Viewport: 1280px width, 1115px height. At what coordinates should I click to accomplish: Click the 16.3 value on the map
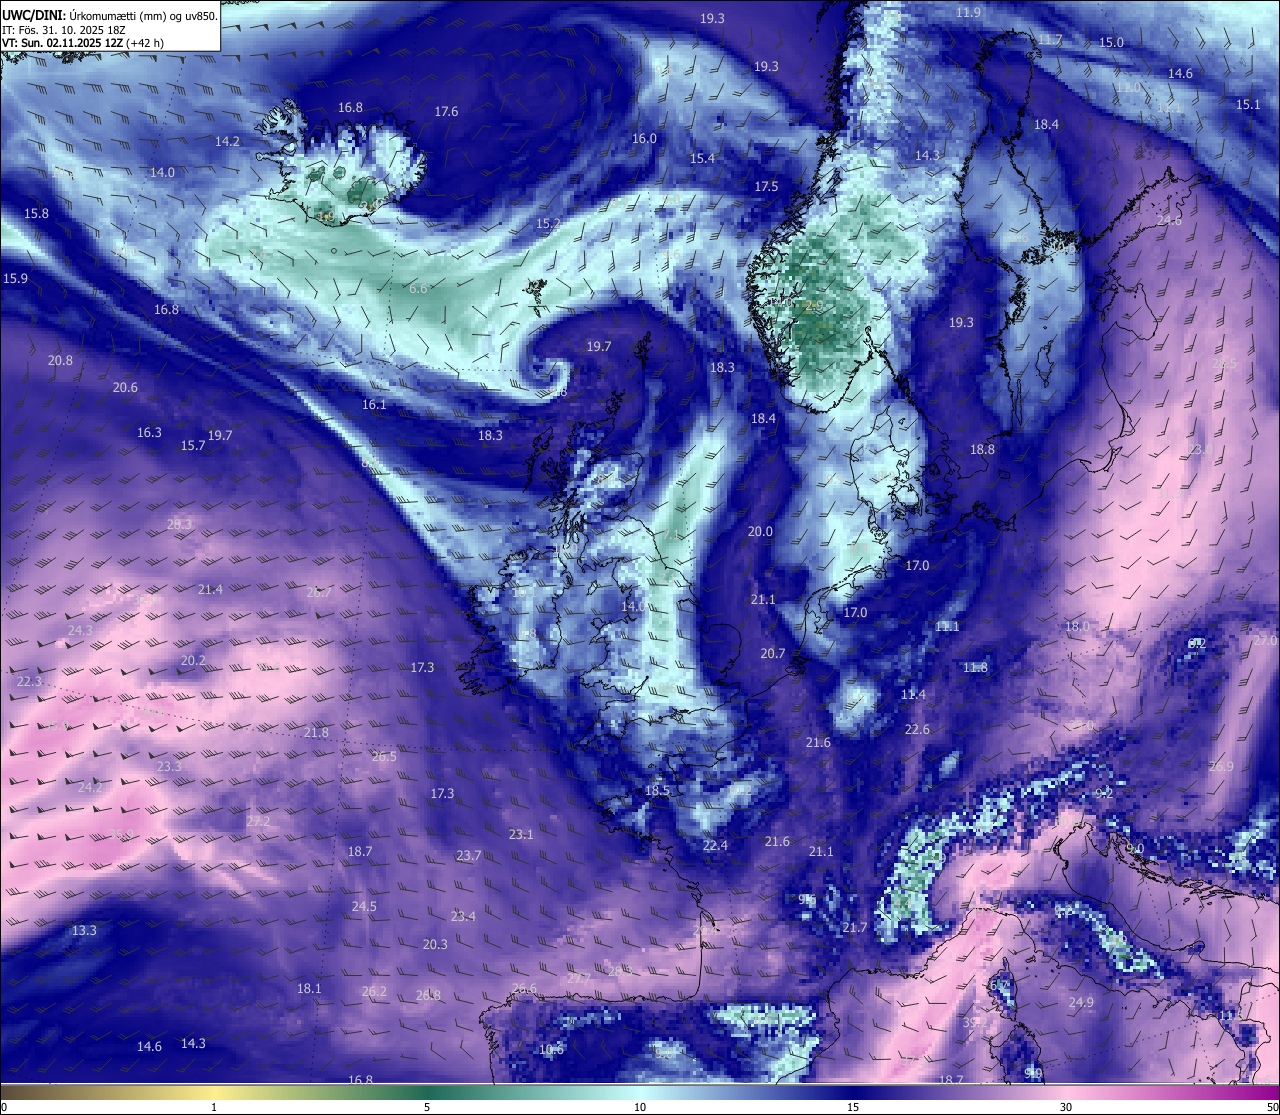point(149,432)
